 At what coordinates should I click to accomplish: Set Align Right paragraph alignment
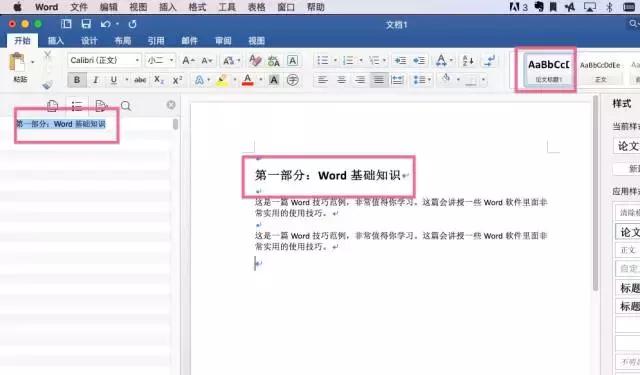(360, 80)
